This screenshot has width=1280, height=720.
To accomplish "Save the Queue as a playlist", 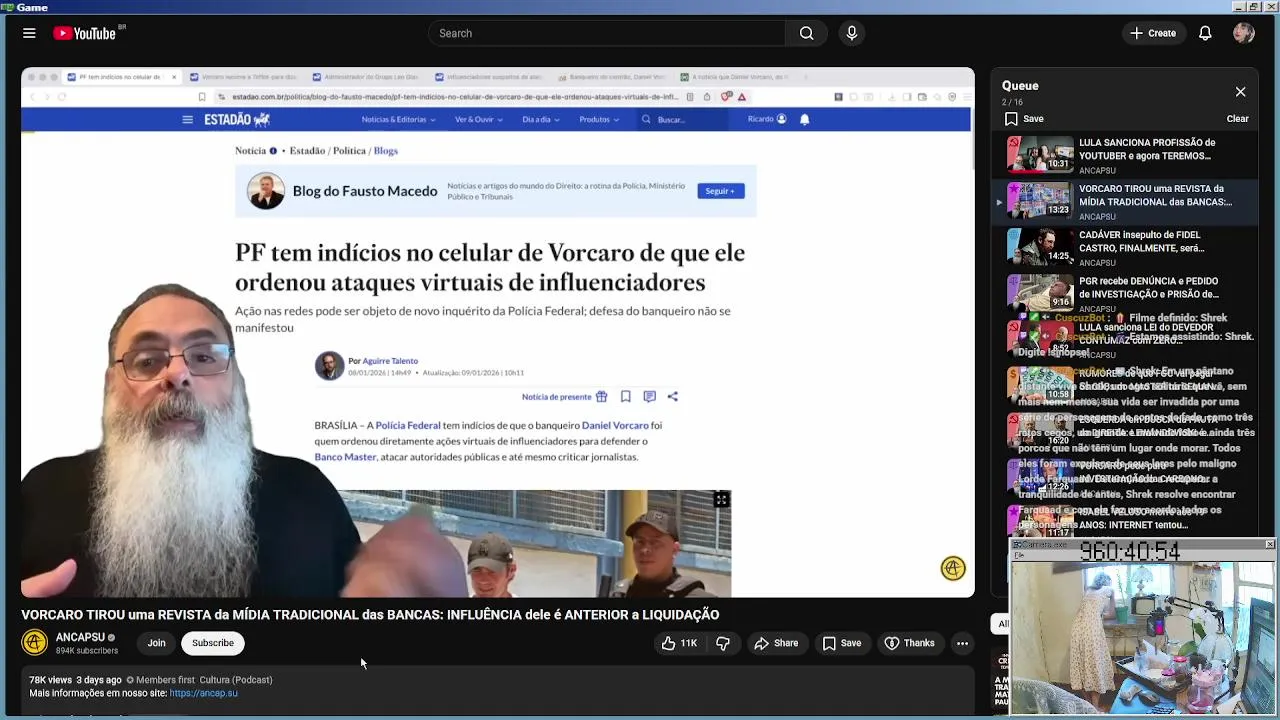I will pyautogui.click(x=1024, y=118).
